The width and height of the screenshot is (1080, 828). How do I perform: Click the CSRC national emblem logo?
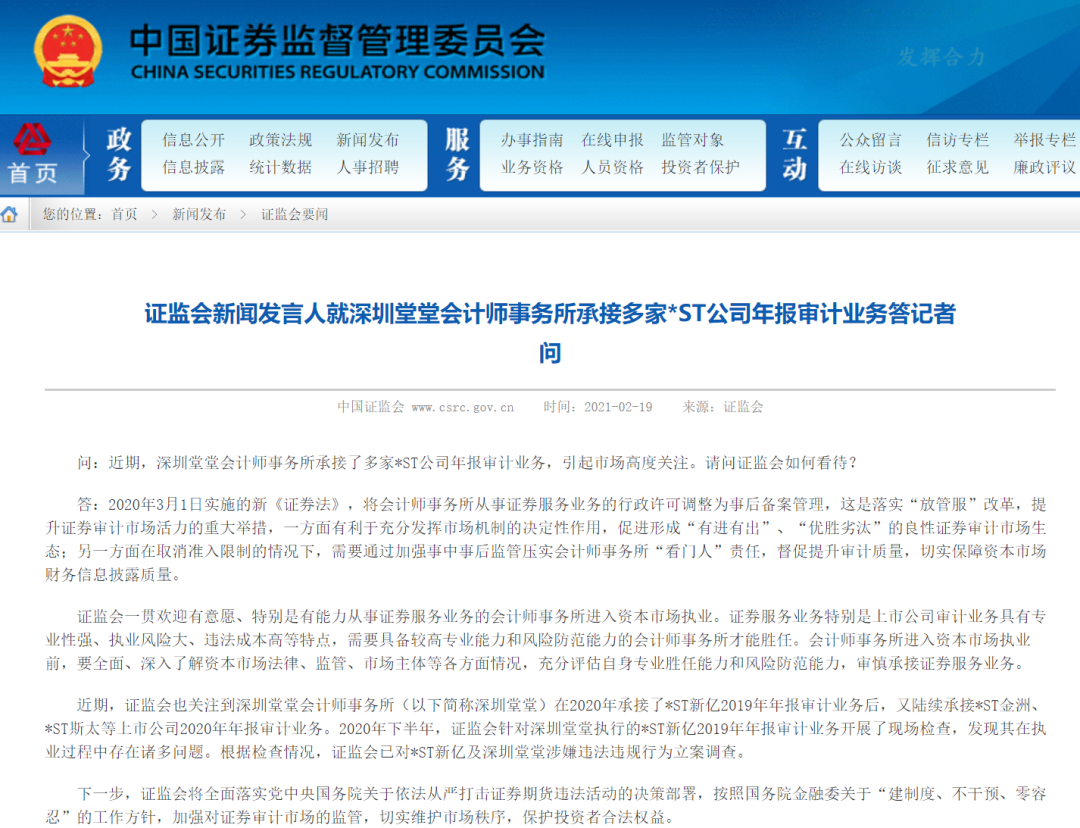[68, 51]
